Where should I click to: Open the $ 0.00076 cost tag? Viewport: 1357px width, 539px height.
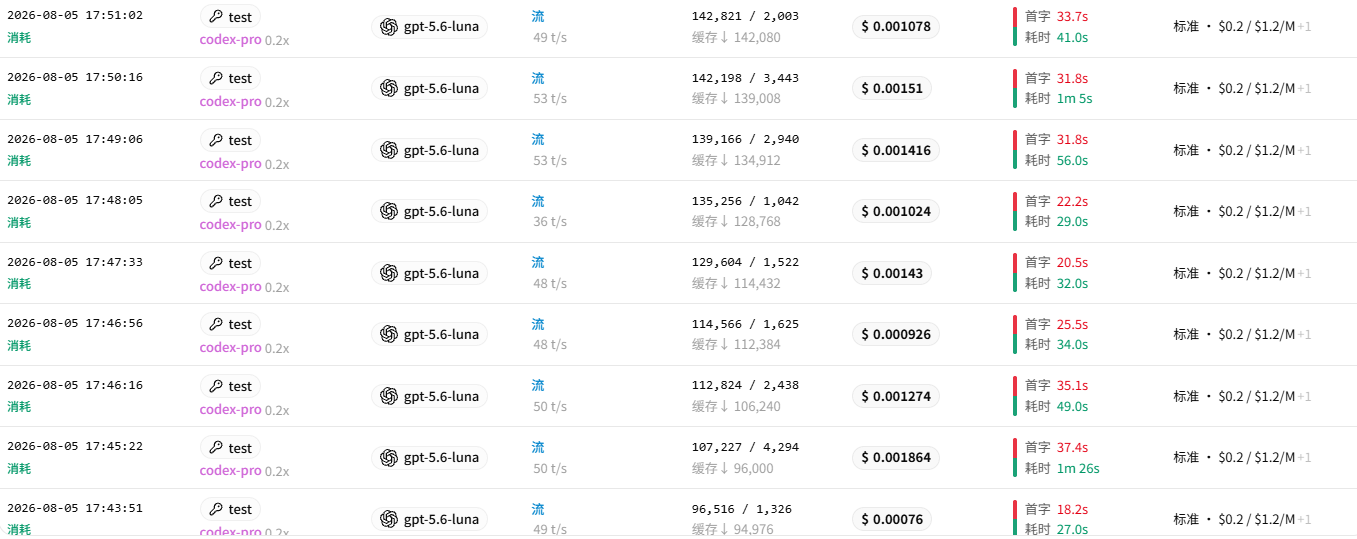pos(892,519)
